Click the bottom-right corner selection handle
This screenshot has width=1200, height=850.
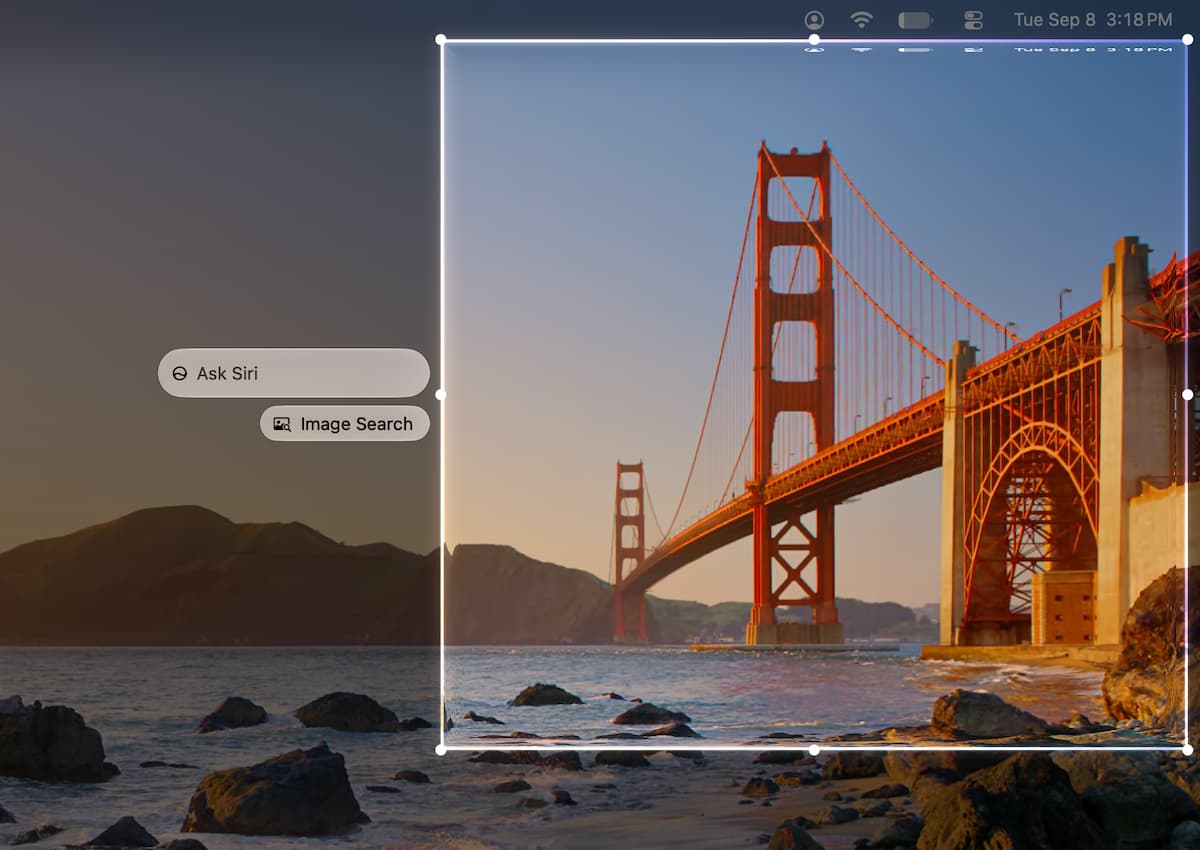1187,749
